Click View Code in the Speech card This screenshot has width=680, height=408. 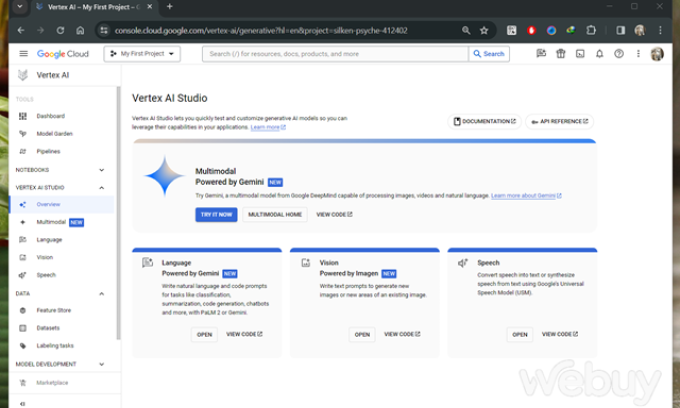(x=560, y=334)
